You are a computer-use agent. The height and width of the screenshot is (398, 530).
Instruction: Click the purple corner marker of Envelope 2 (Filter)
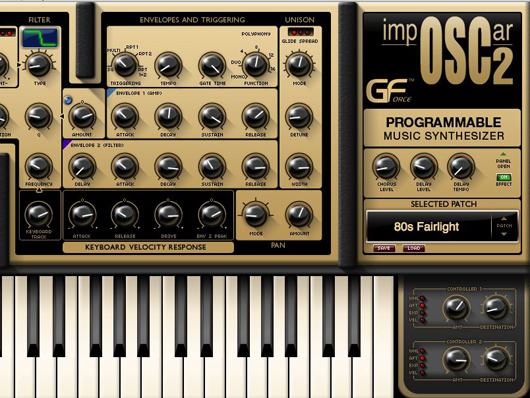click(x=66, y=144)
